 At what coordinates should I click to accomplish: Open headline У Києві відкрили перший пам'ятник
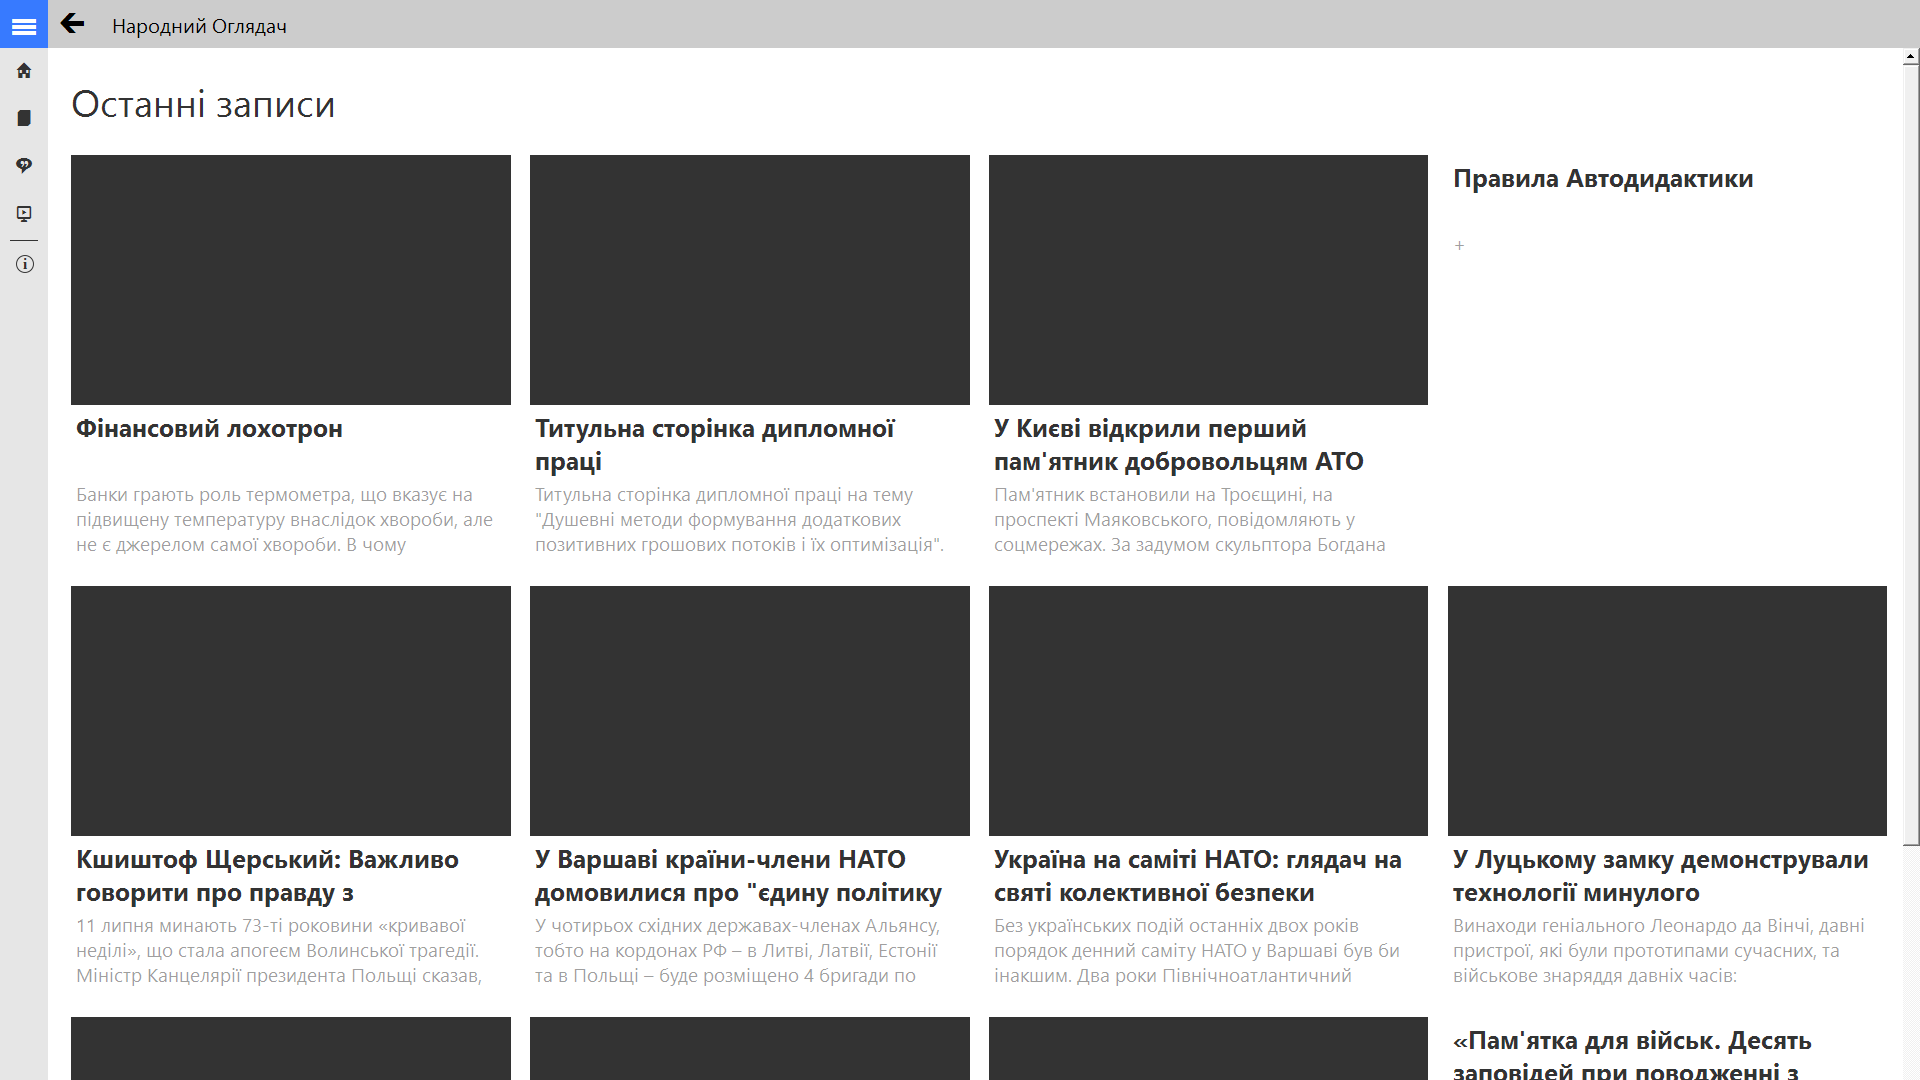1179,445
